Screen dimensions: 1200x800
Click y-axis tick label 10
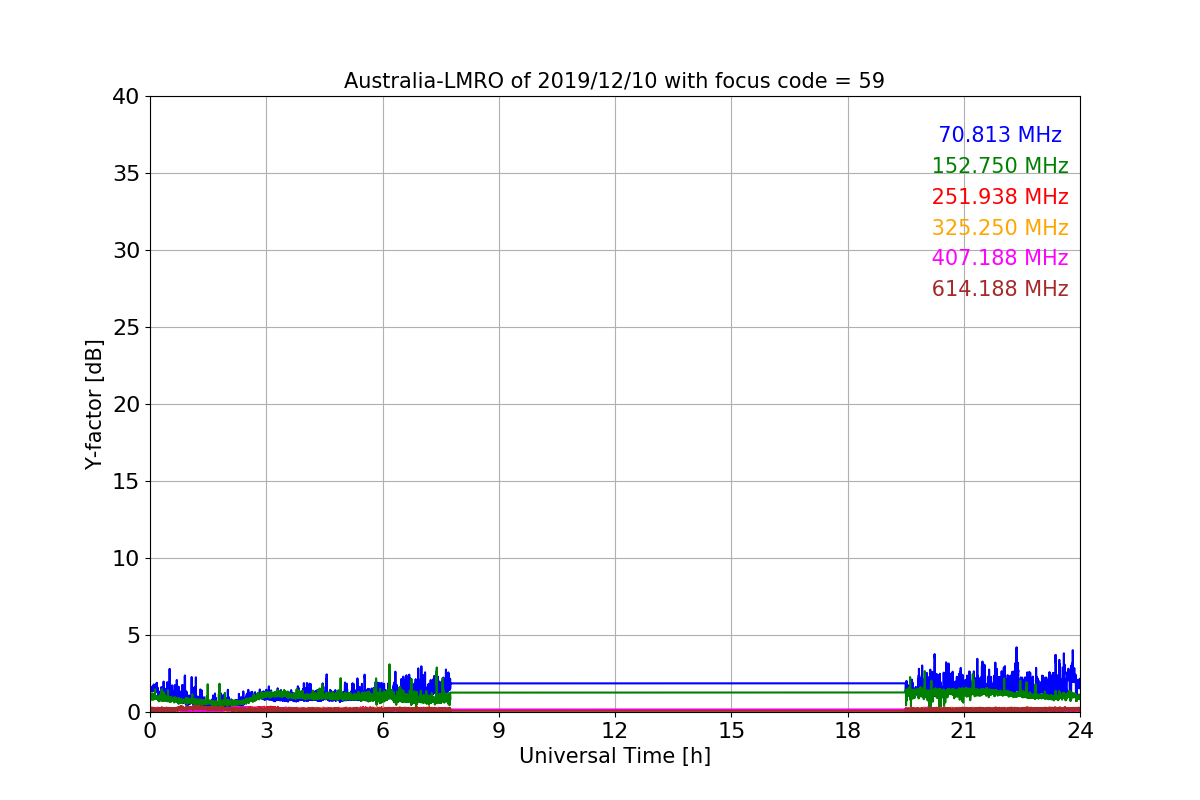tap(126, 559)
